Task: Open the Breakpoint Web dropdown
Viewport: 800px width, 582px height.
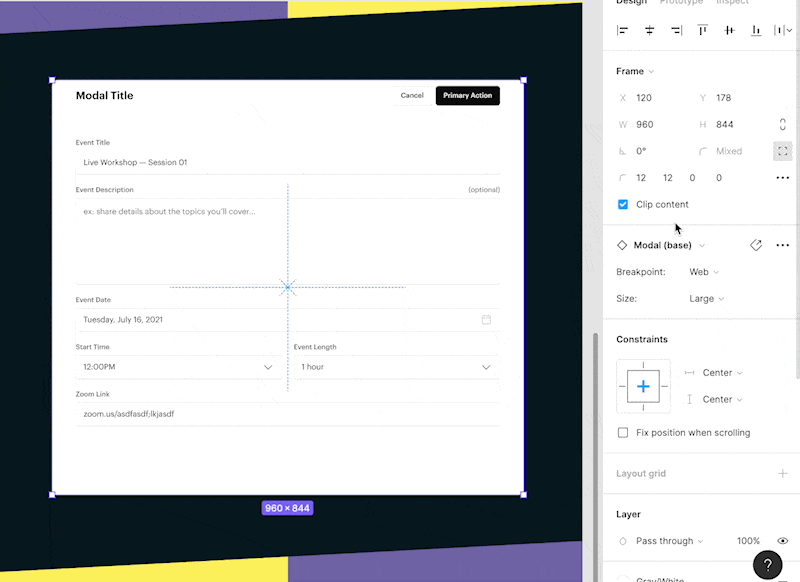Action: coord(704,272)
